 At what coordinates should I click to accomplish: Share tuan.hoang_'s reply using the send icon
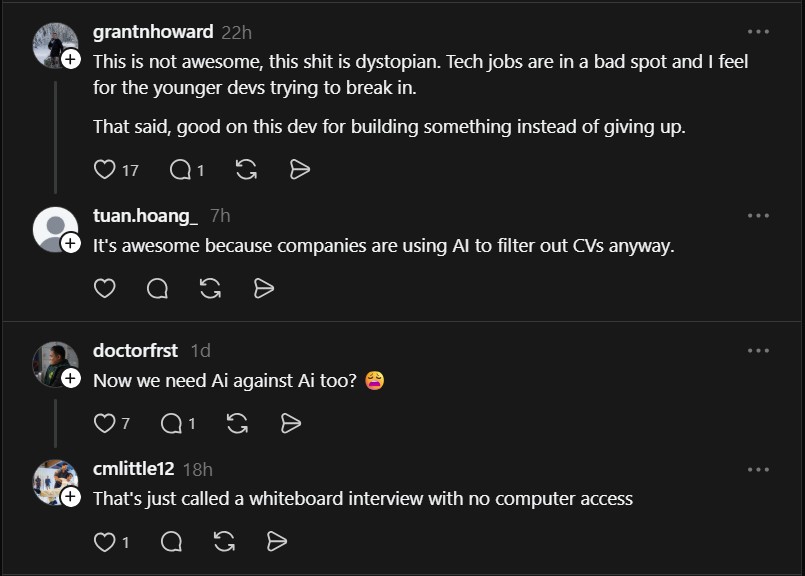pos(263,289)
